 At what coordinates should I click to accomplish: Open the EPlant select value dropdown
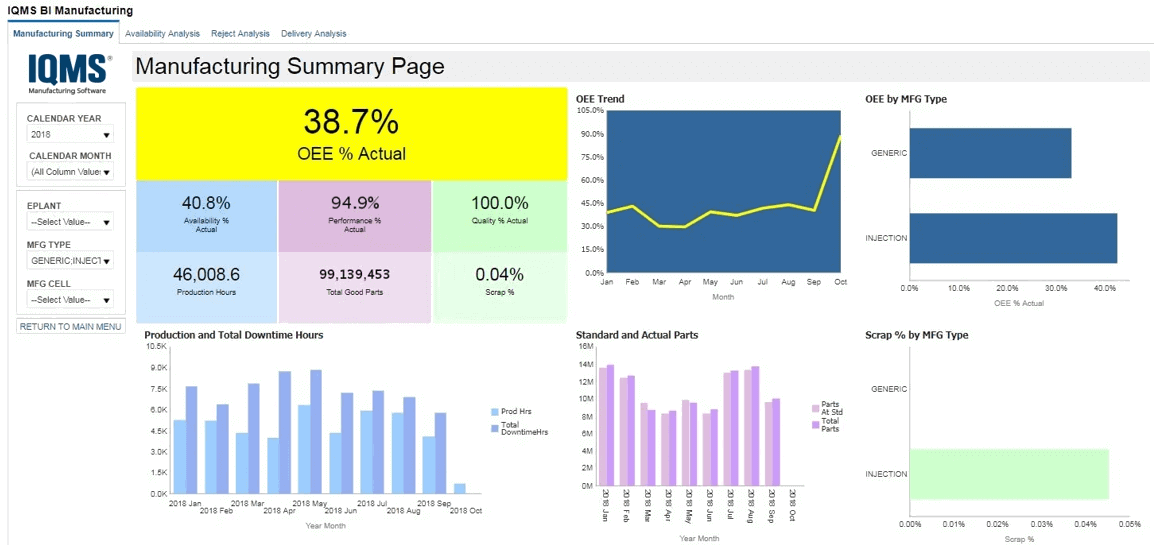click(70, 222)
